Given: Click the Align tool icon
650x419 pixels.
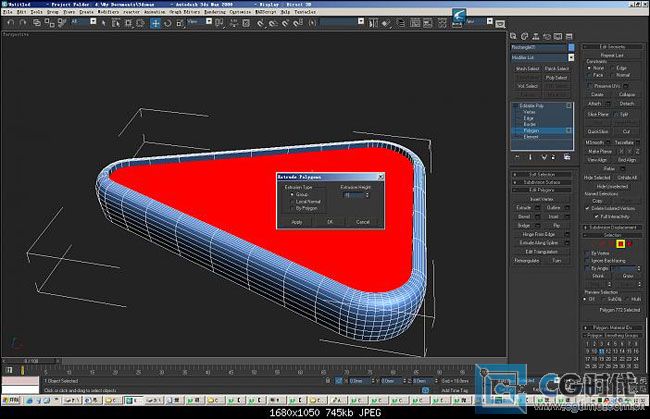Looking at the screenshot, I should (386, 23).
